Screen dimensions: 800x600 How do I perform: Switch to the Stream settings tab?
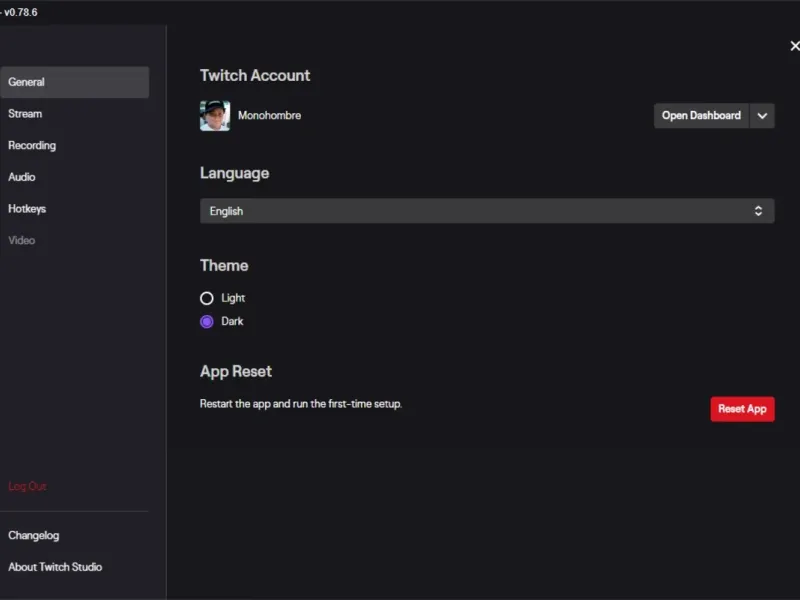click(x=26, y=114)
